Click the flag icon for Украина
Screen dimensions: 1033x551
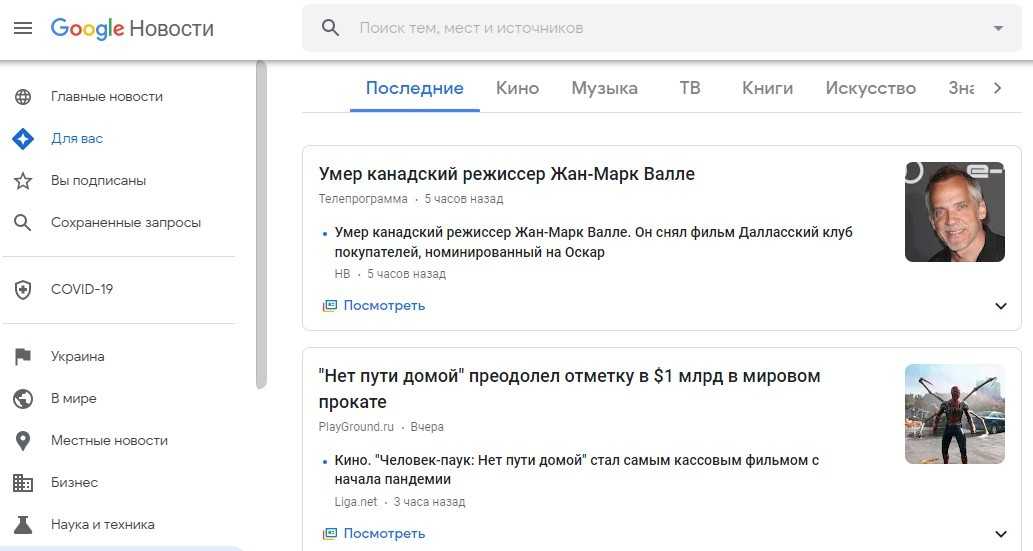23,357
